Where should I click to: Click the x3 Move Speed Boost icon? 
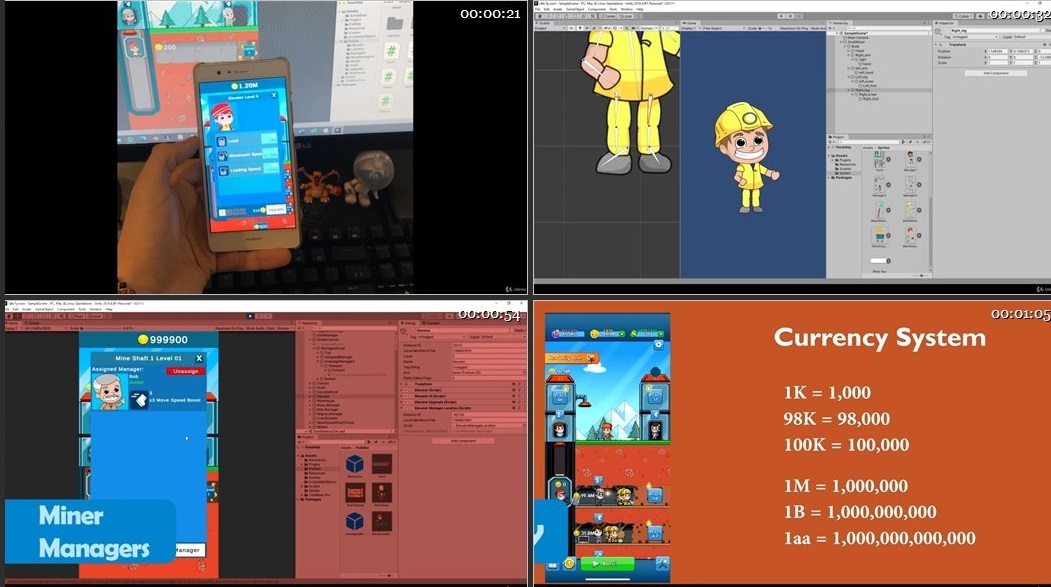tap(139, 400)
